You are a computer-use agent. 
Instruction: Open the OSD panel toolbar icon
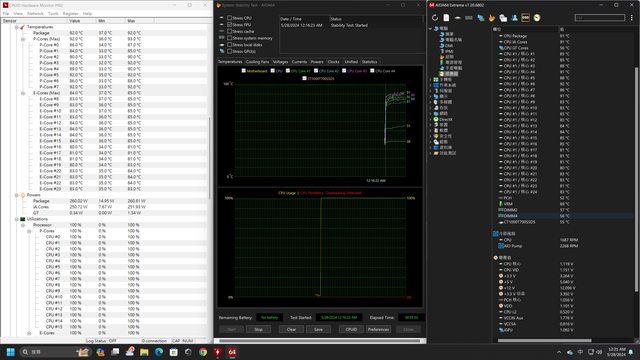526,18
